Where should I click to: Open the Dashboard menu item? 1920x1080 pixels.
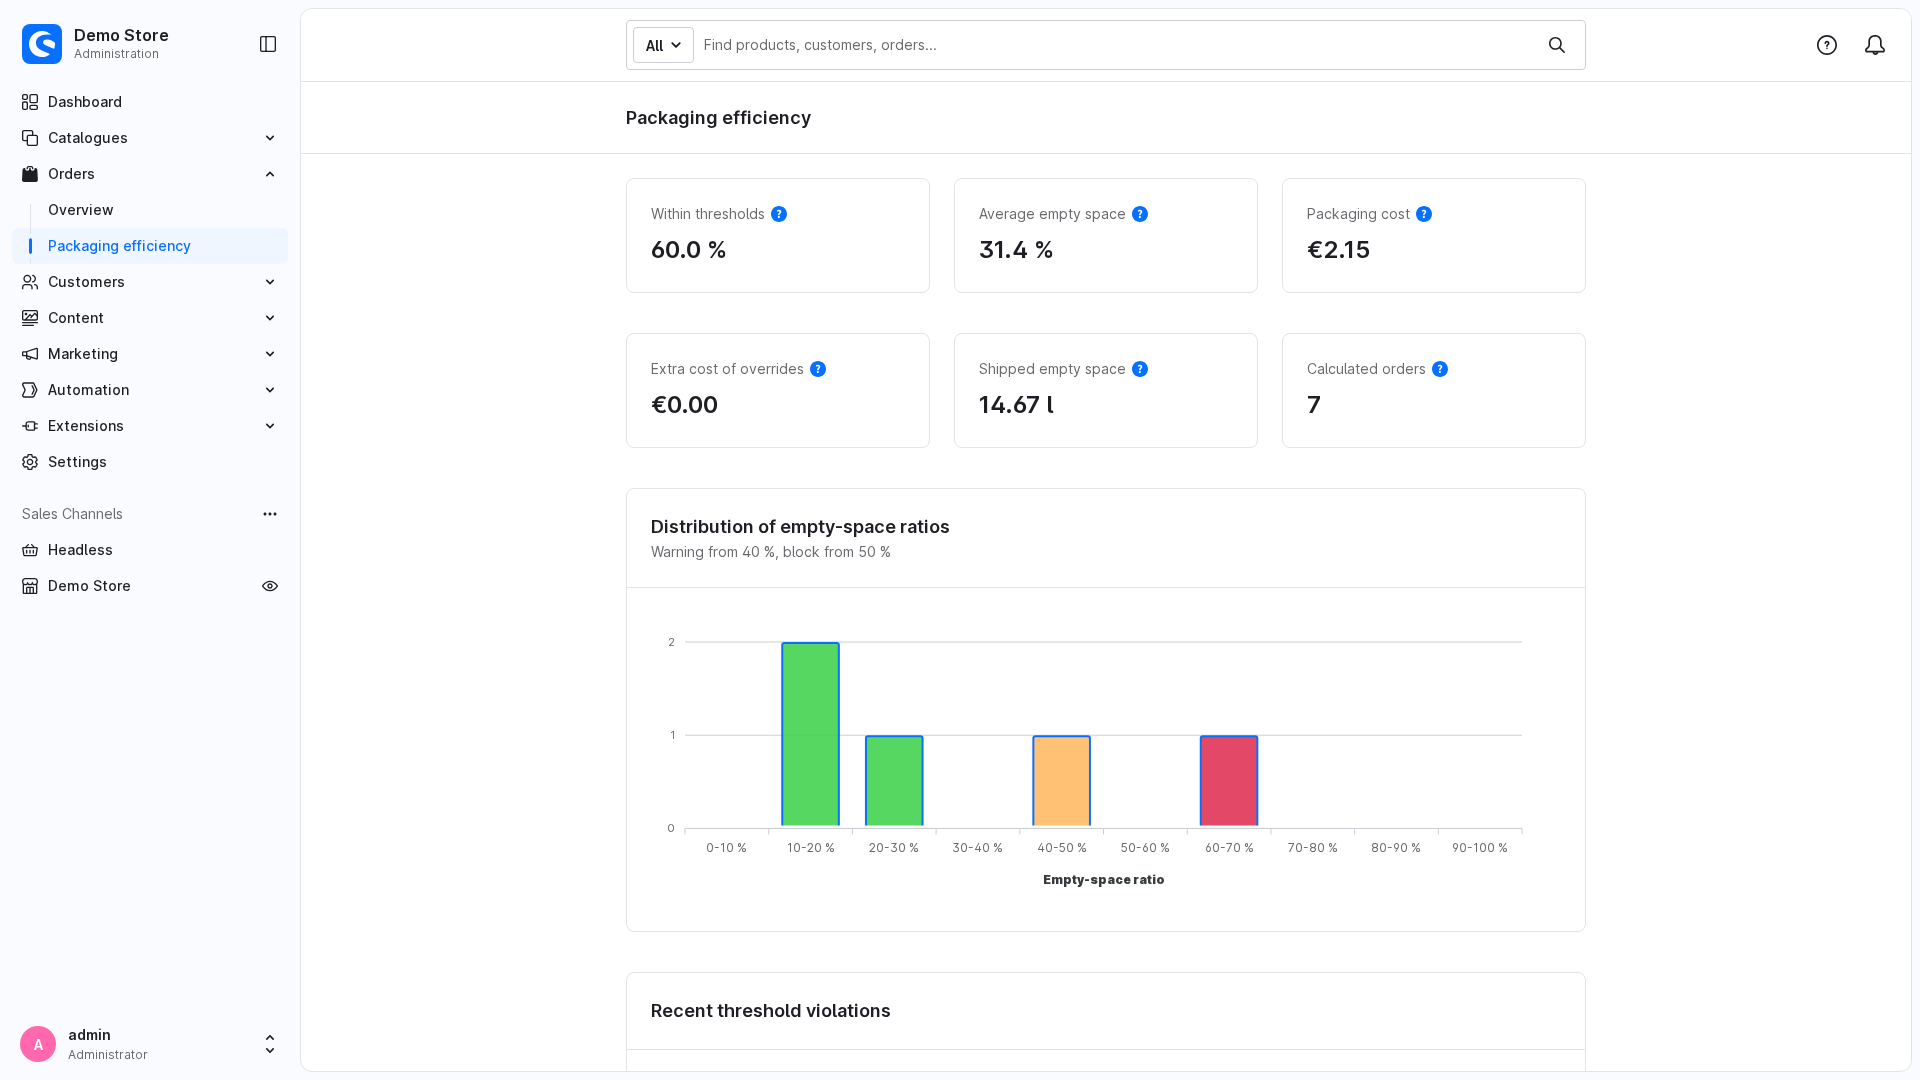[x=150, y=102]
